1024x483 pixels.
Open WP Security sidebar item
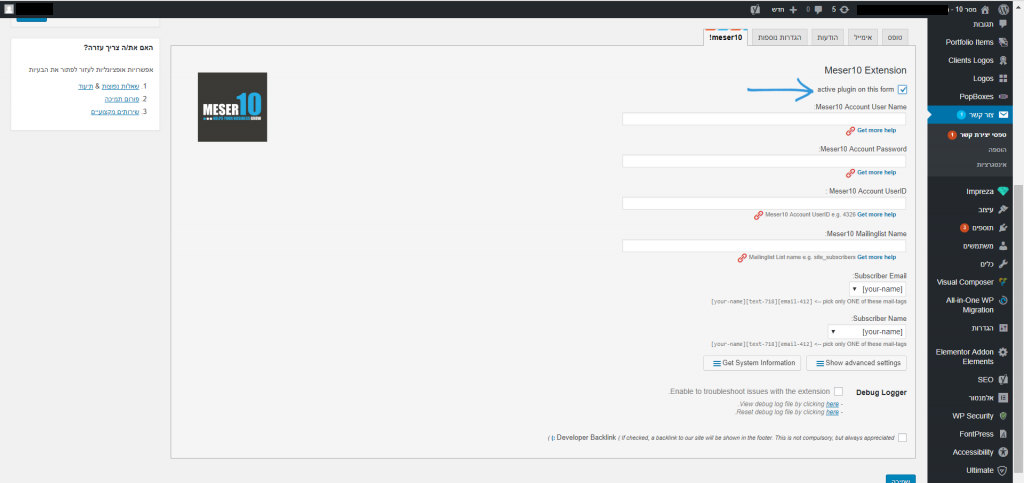pos(975,415)
